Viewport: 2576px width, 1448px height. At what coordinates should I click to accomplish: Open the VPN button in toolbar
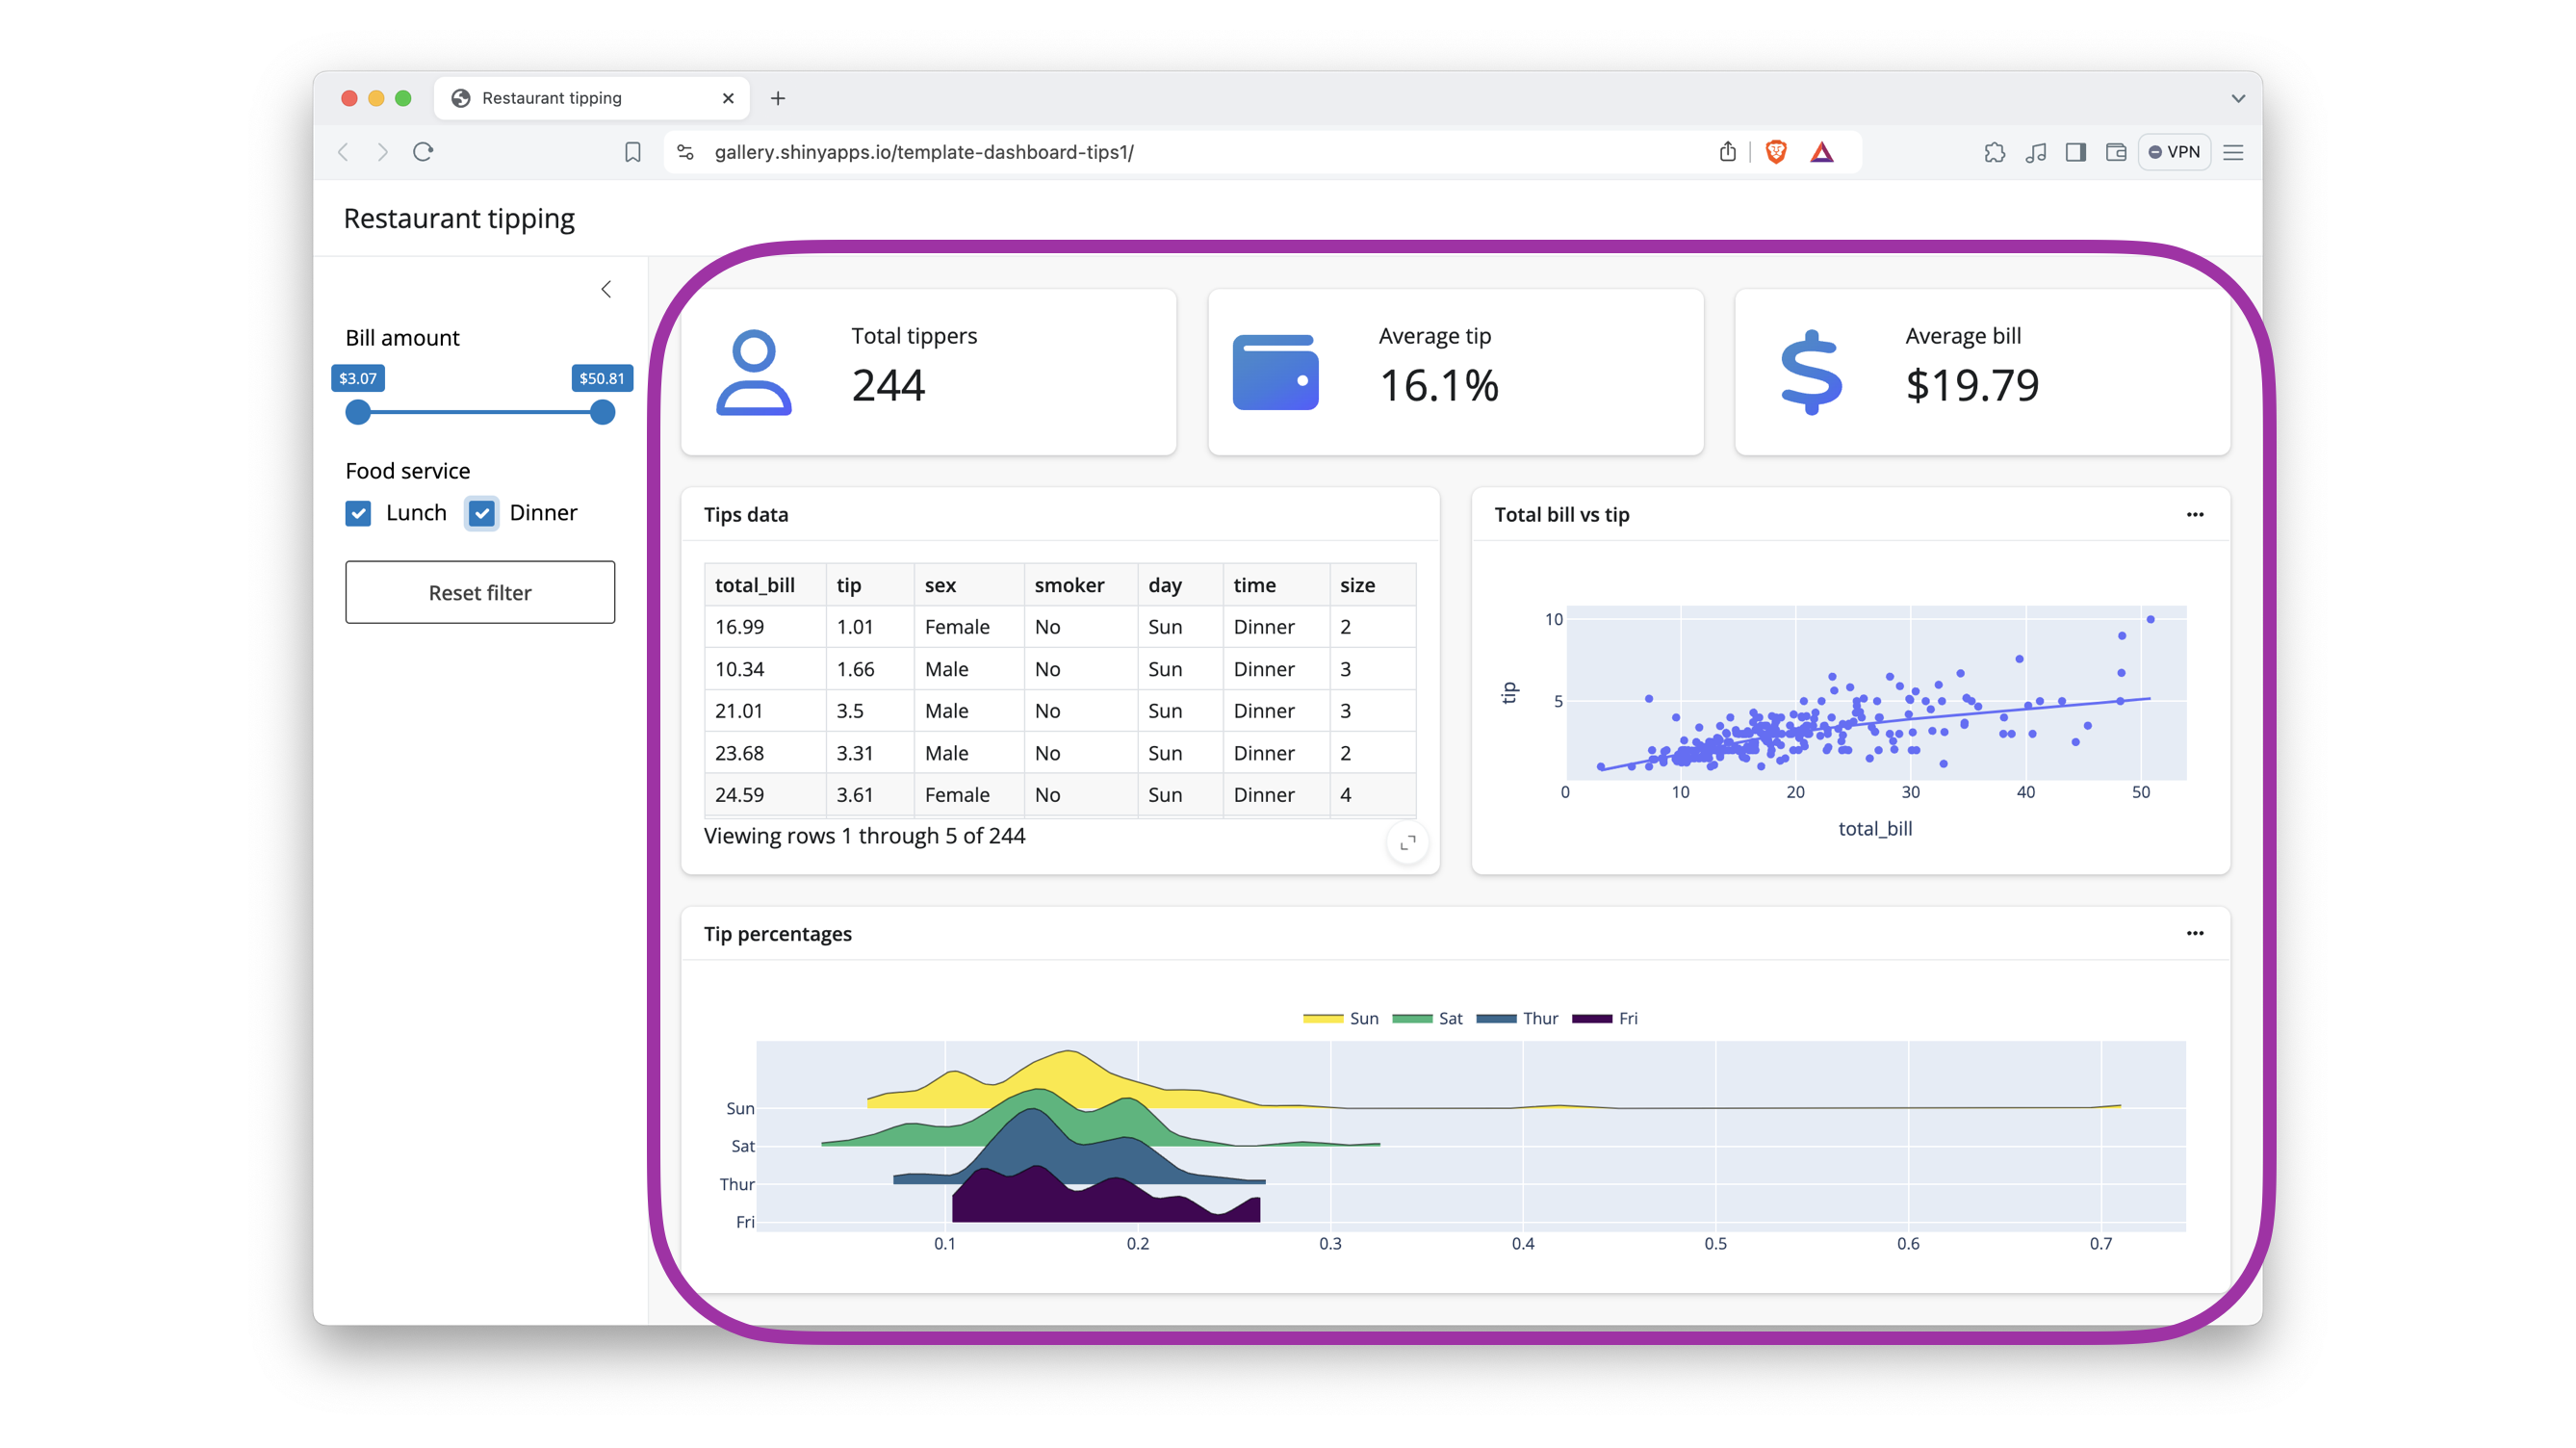click(2174, 152)
